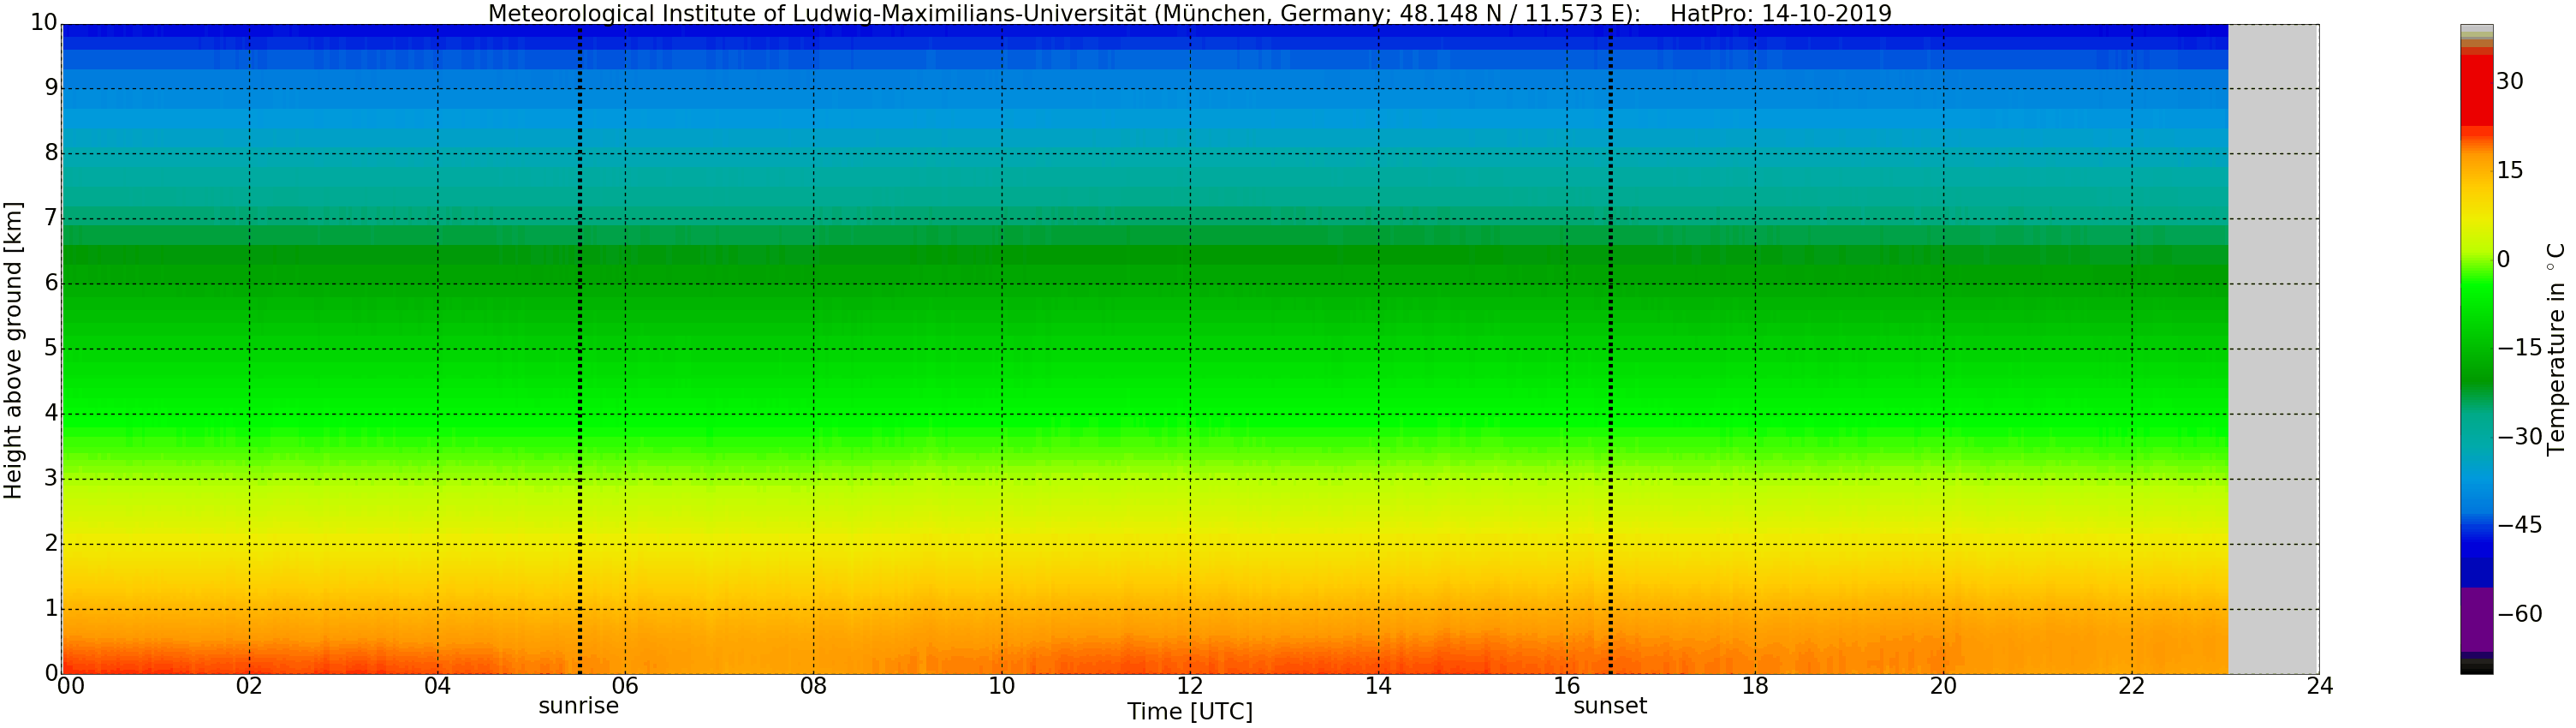The width and height of the screenshot is (2576, 728).
Task: Click the time axis tick label 24
Action: 2319,686
